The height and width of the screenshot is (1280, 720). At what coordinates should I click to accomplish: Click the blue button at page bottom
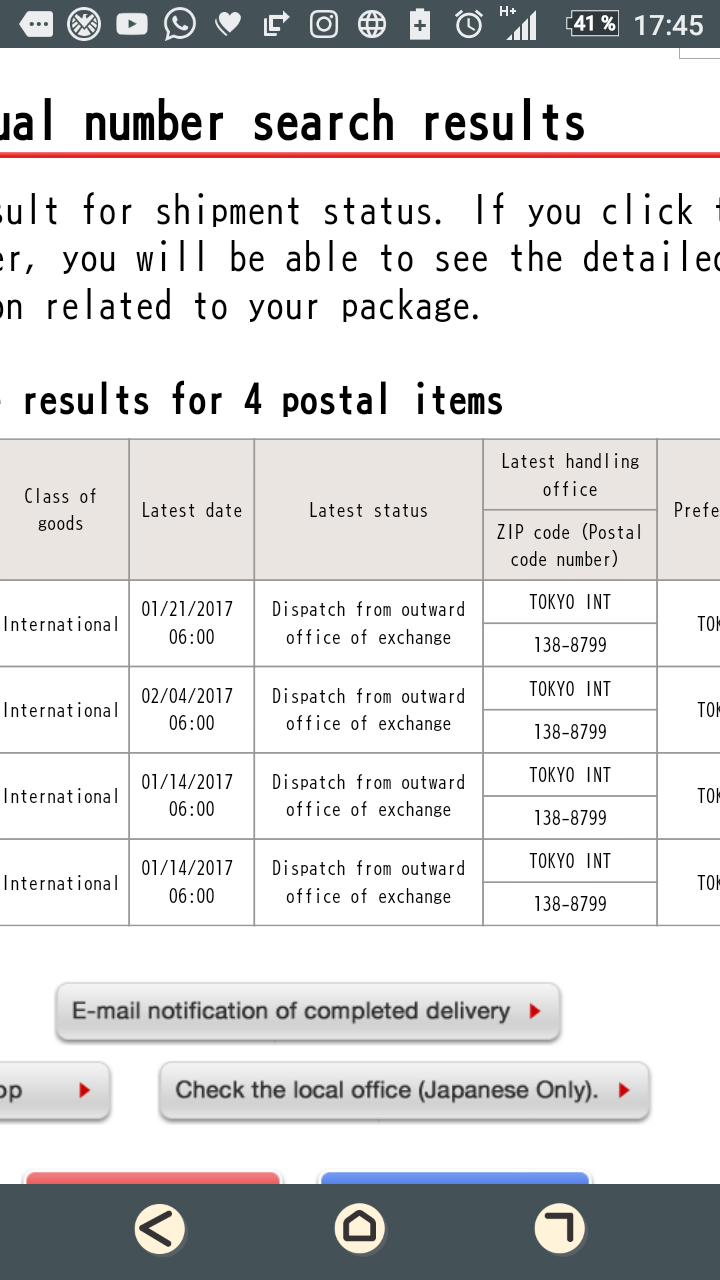(455, 1178)
